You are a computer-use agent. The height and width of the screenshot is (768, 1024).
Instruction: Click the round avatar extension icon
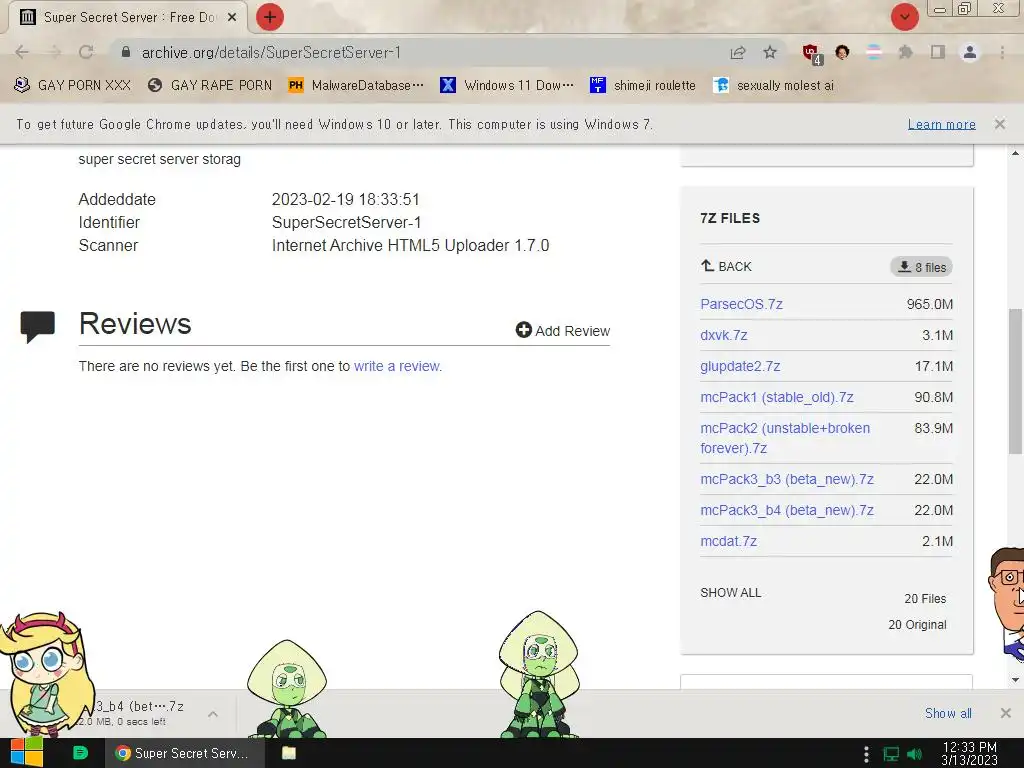(842, 52)
